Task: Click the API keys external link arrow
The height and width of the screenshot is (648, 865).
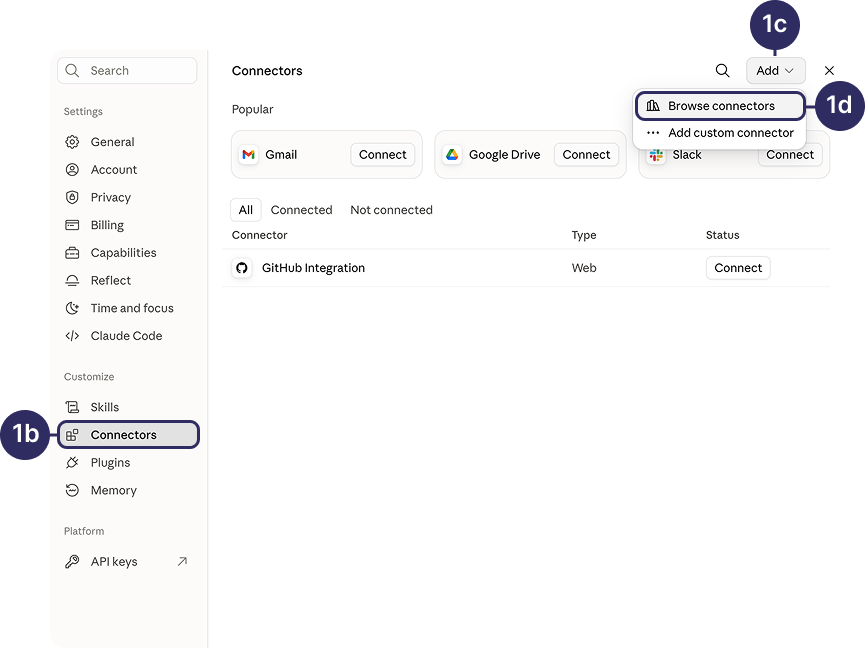Action: point(182,561)
